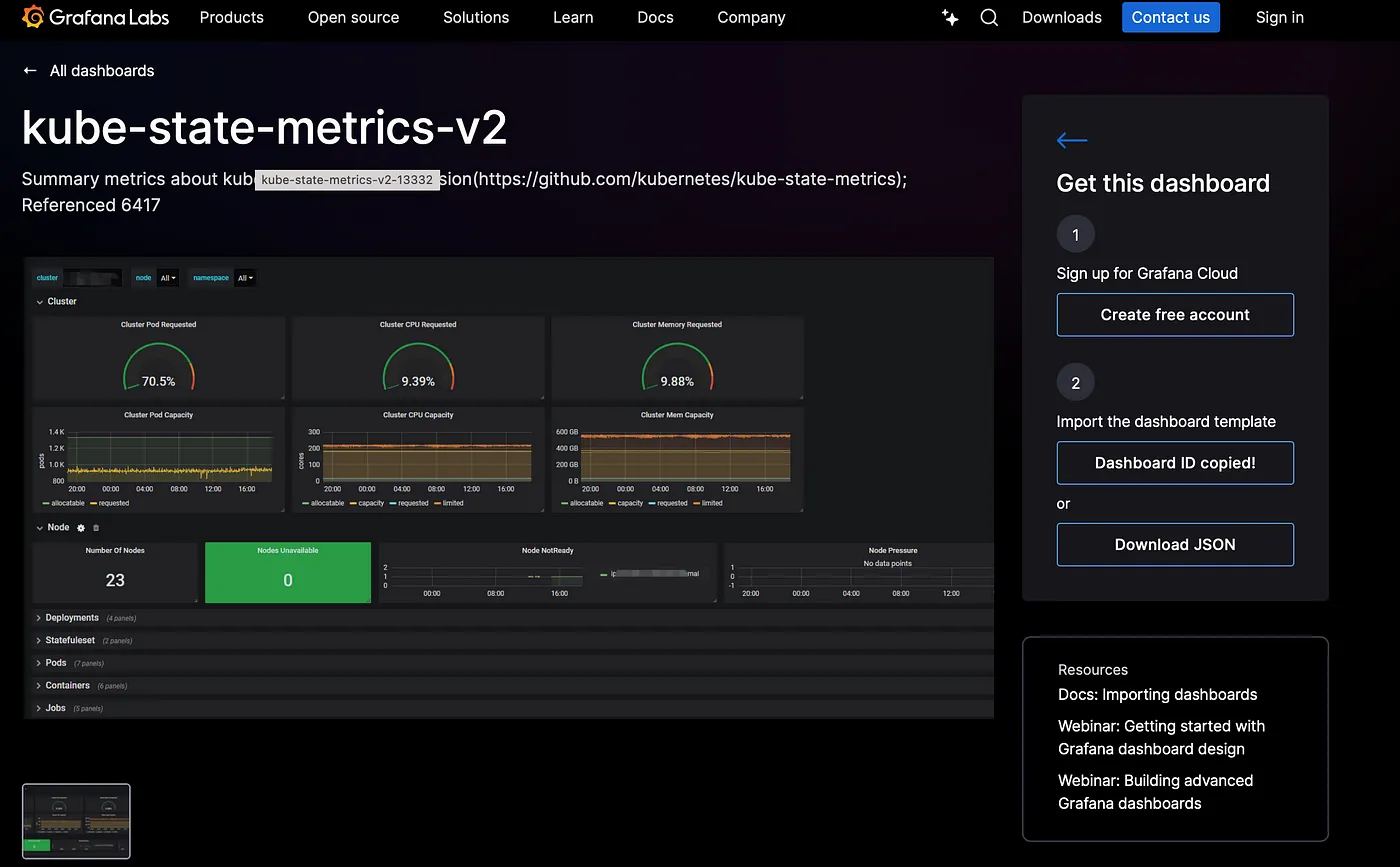Click the Cluster CPU Capacity title
This screenshot has height=867, width=1400.
click(x=418, y=415)
